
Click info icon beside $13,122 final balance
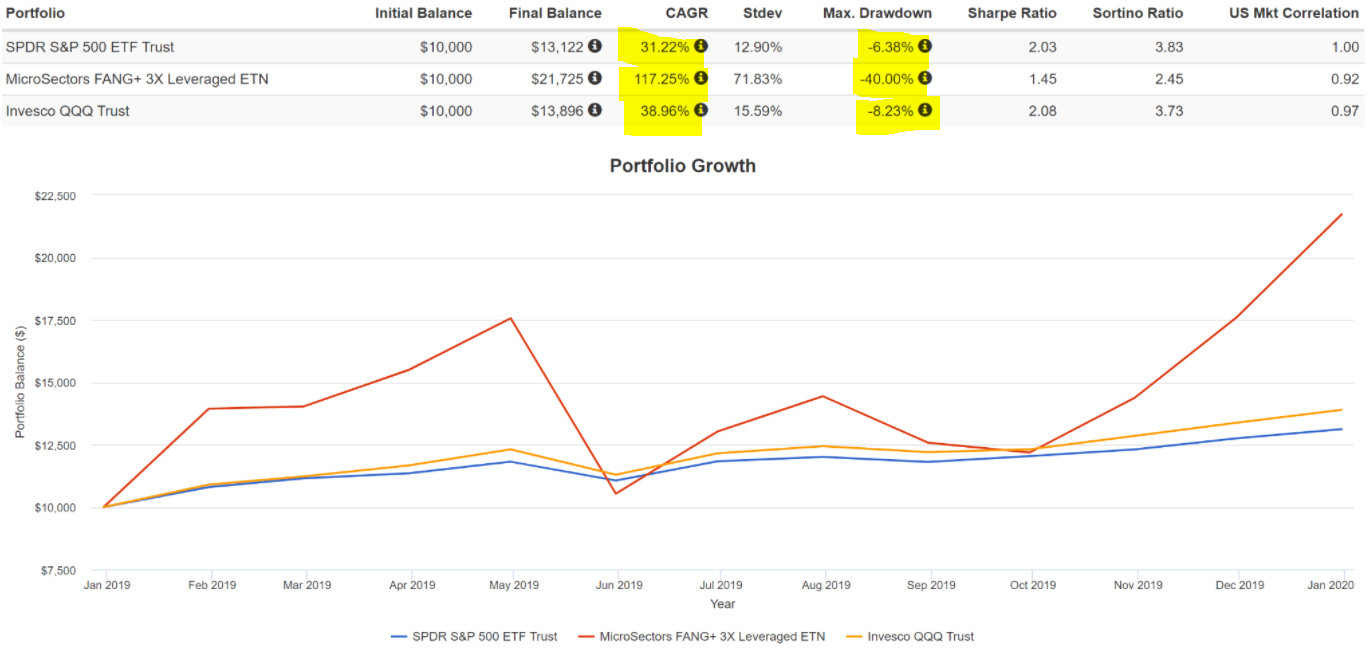[595, 47]
